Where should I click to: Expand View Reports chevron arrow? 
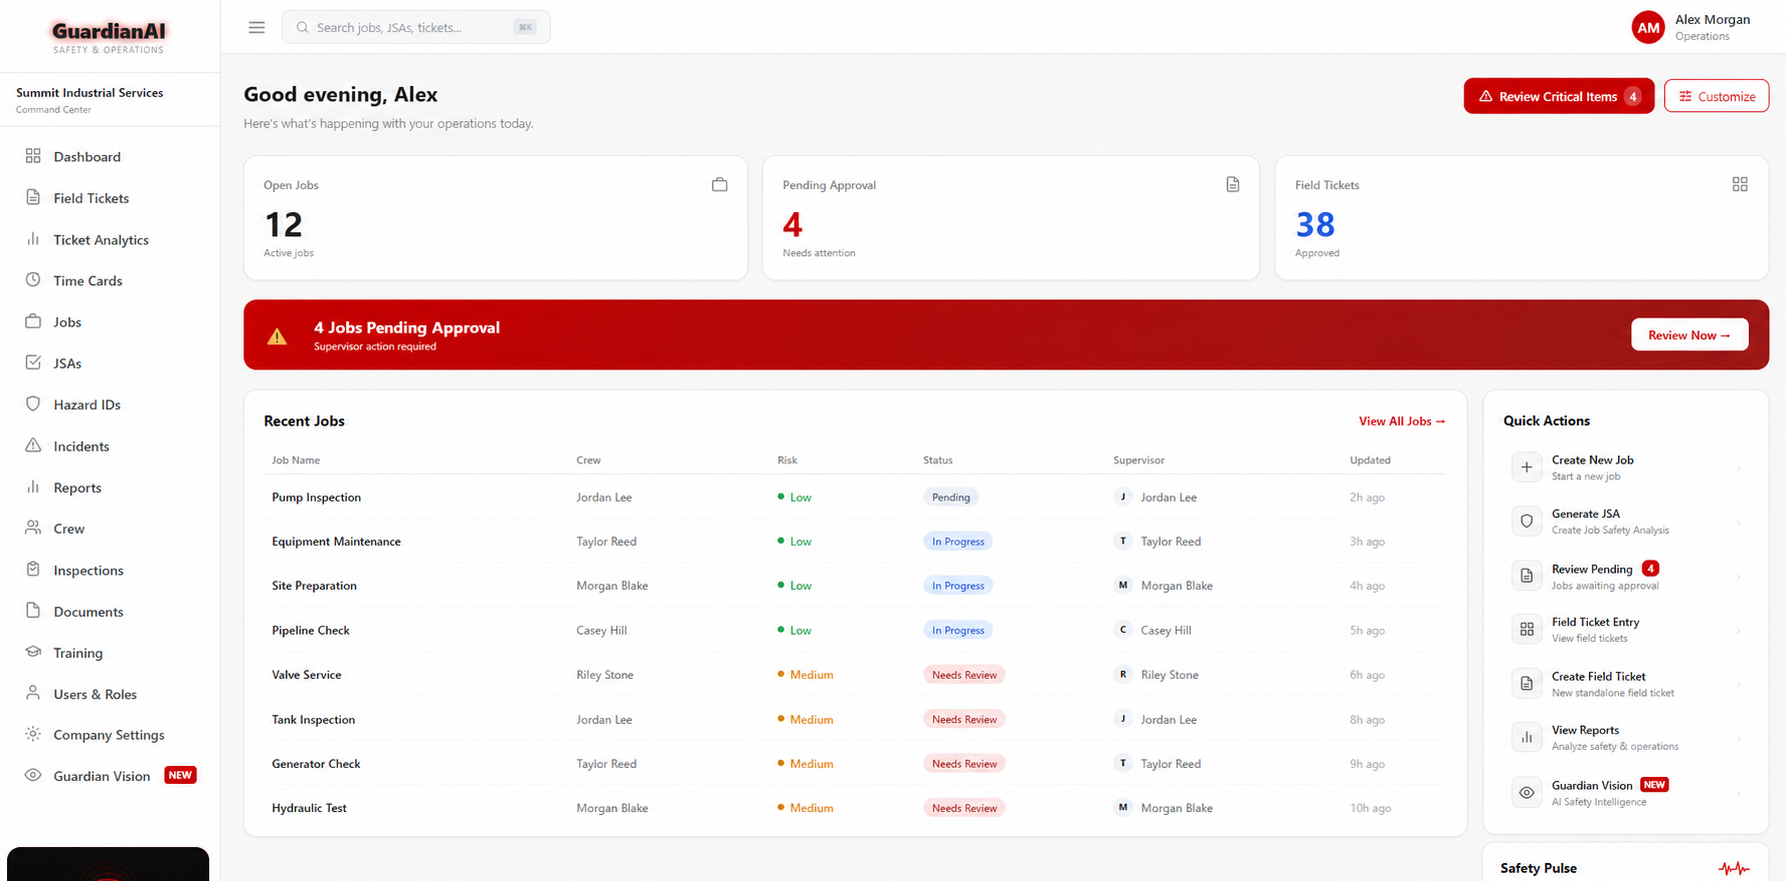pos(1739,739)
